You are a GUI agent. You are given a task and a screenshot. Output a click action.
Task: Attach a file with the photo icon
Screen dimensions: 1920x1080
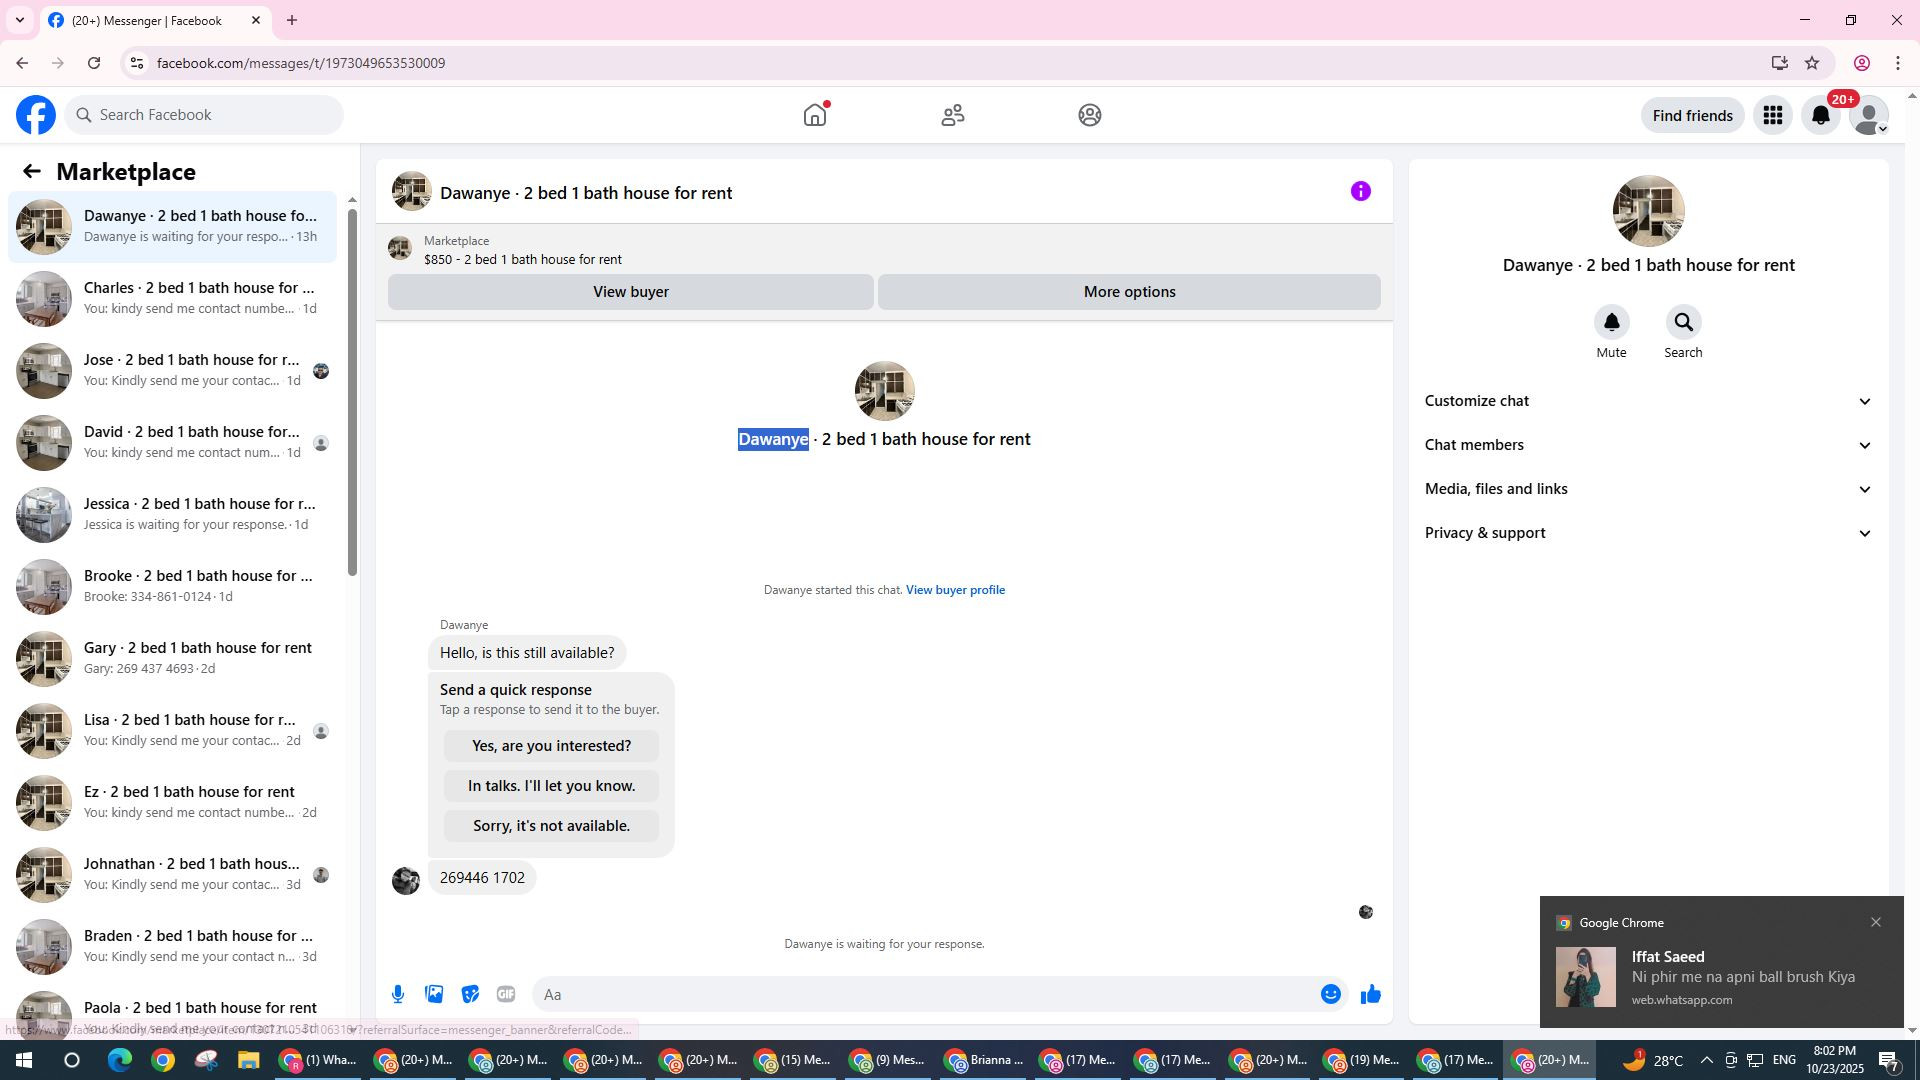pyautogui.click(x=434, y=994)
